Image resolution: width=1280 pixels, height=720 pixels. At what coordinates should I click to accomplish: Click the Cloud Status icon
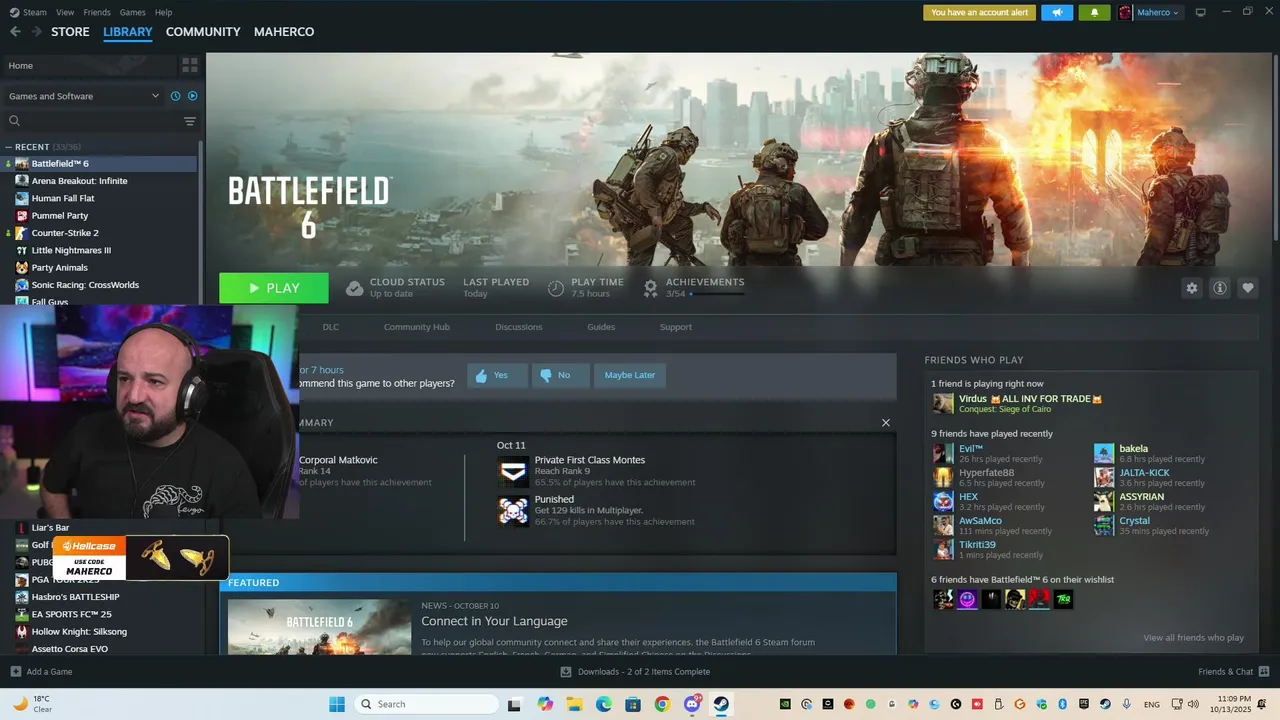pos(354,288)
